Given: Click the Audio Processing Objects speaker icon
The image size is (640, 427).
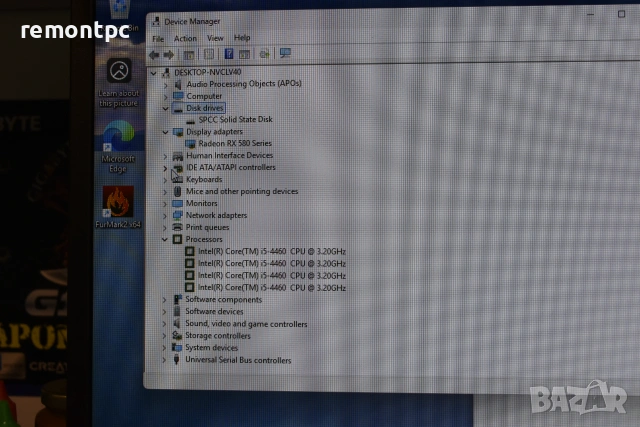Looking at the screenshot, I should pyautogui.click(x=178, y=84).
